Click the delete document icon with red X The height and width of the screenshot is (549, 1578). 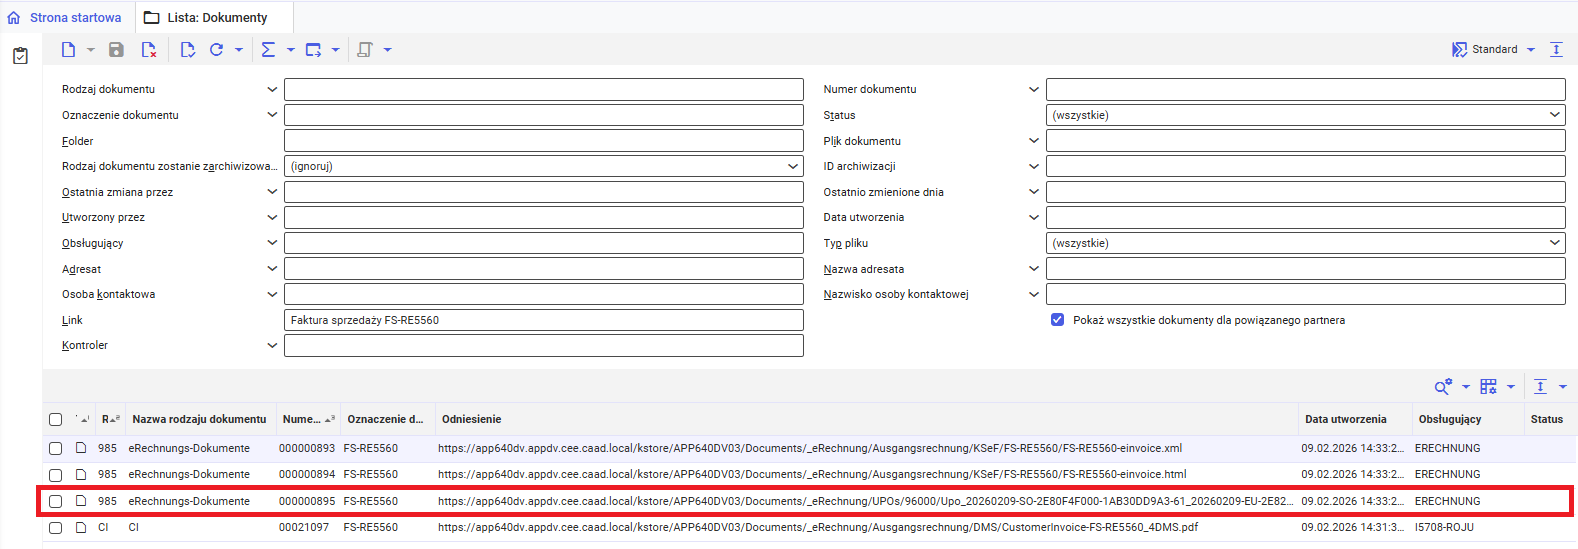coord(149,50)
